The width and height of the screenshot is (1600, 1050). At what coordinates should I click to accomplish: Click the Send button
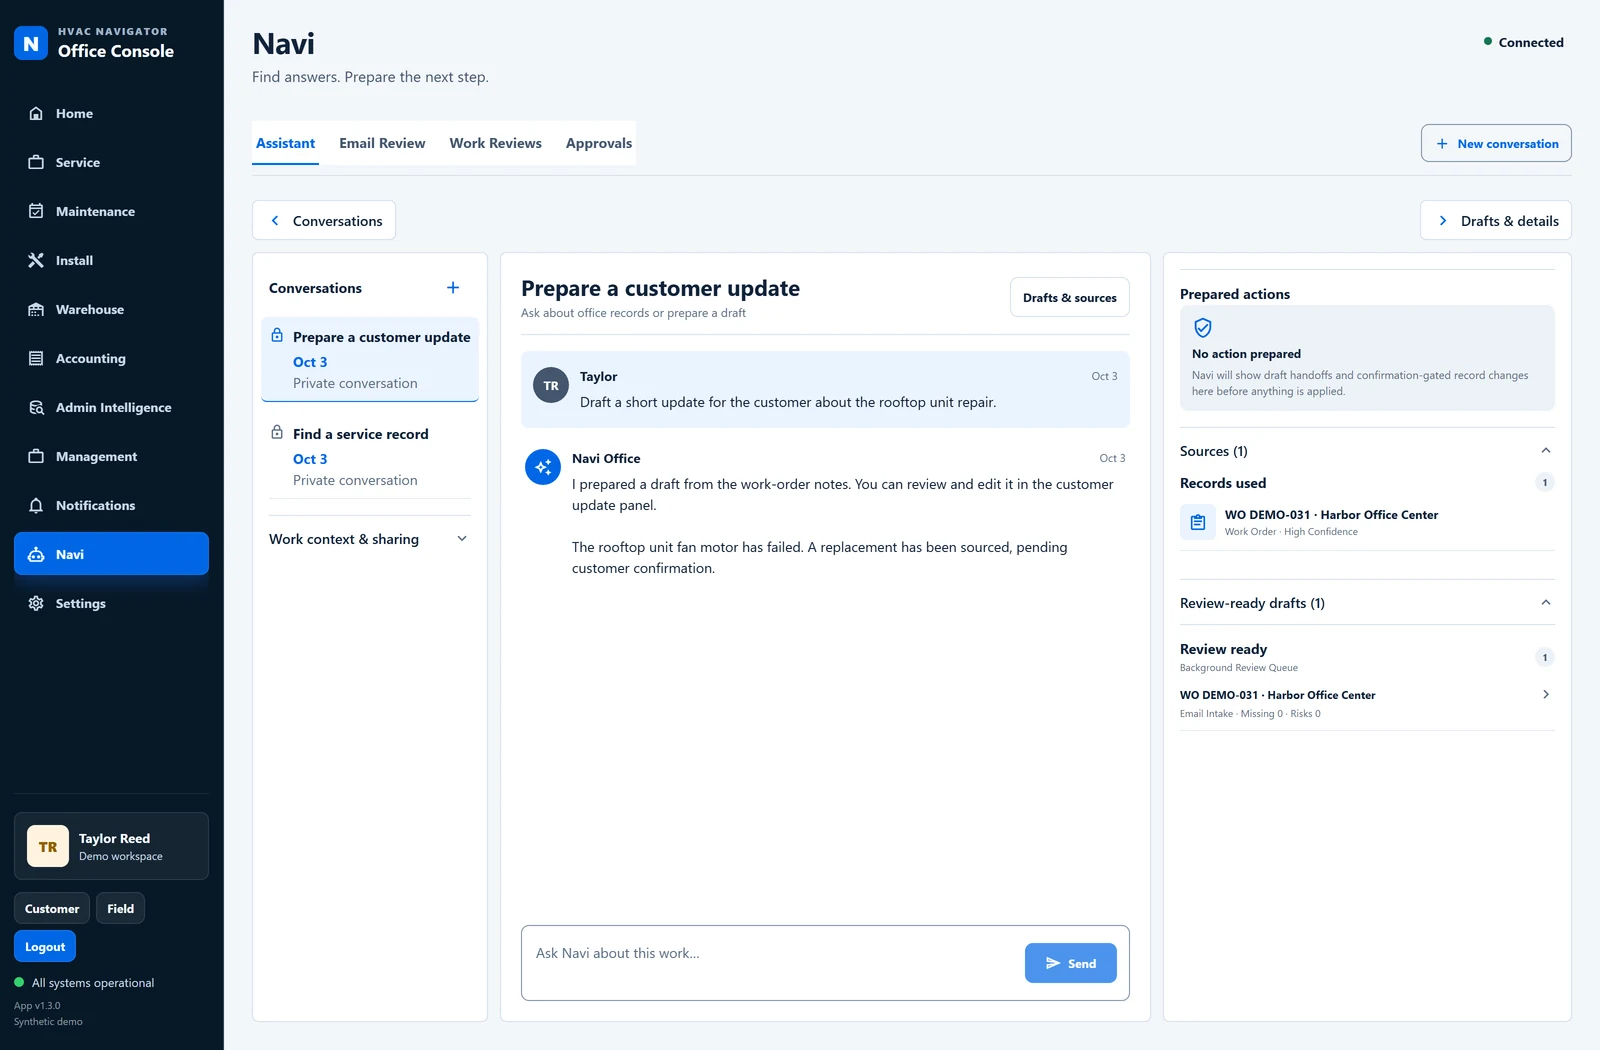[1071, 963]
